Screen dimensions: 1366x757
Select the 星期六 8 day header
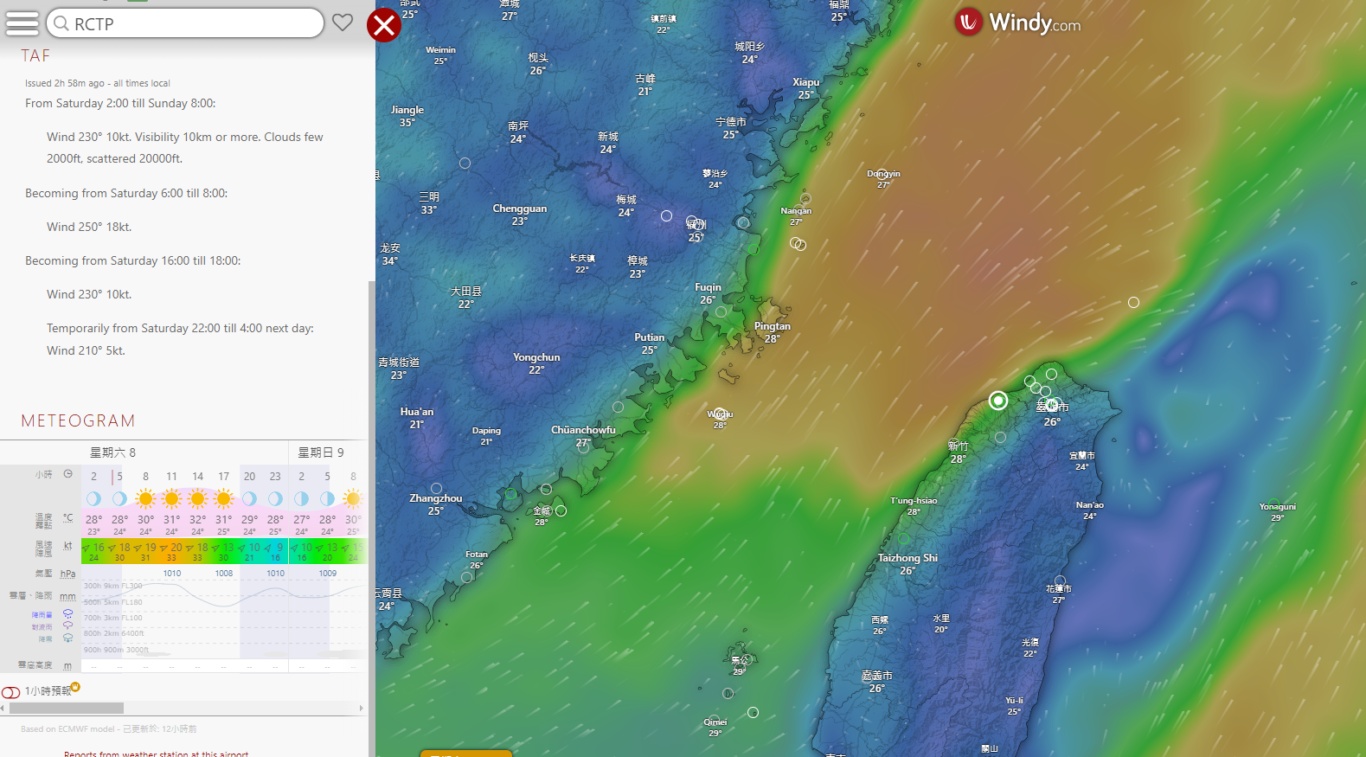[113, 453]
